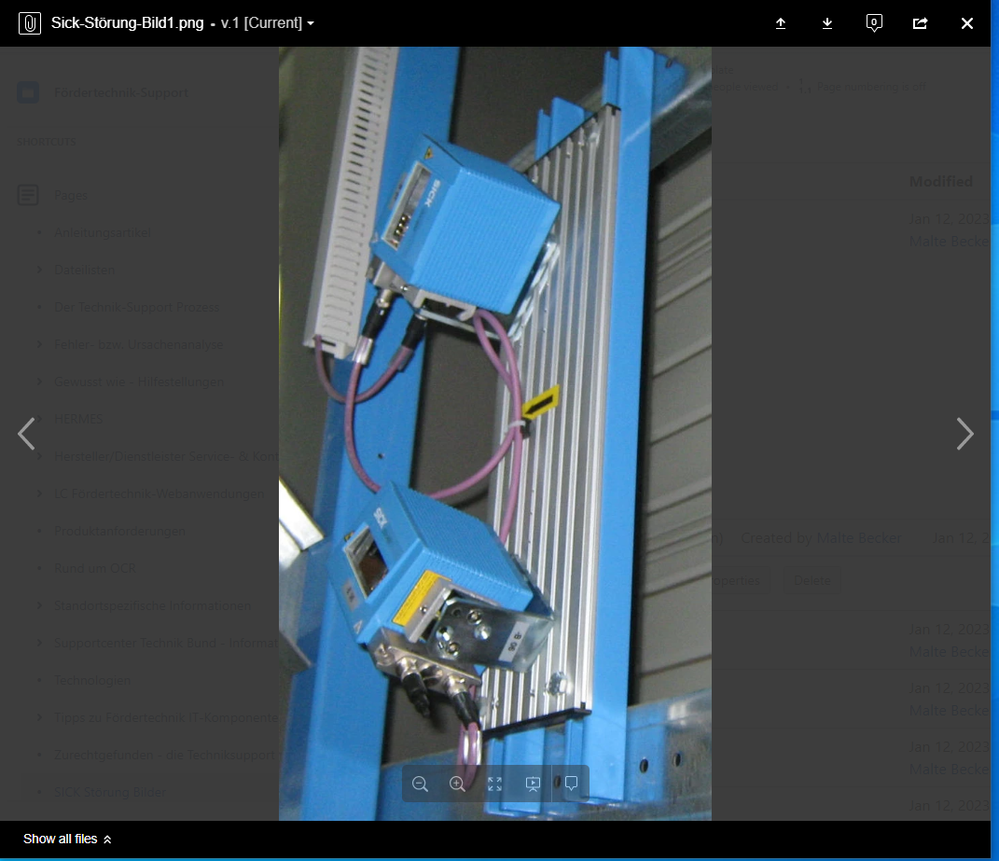Click the Sick-Störung-Bild1.png file name in the header
This screenshot has height=861, width=999.
coord(127,23)
